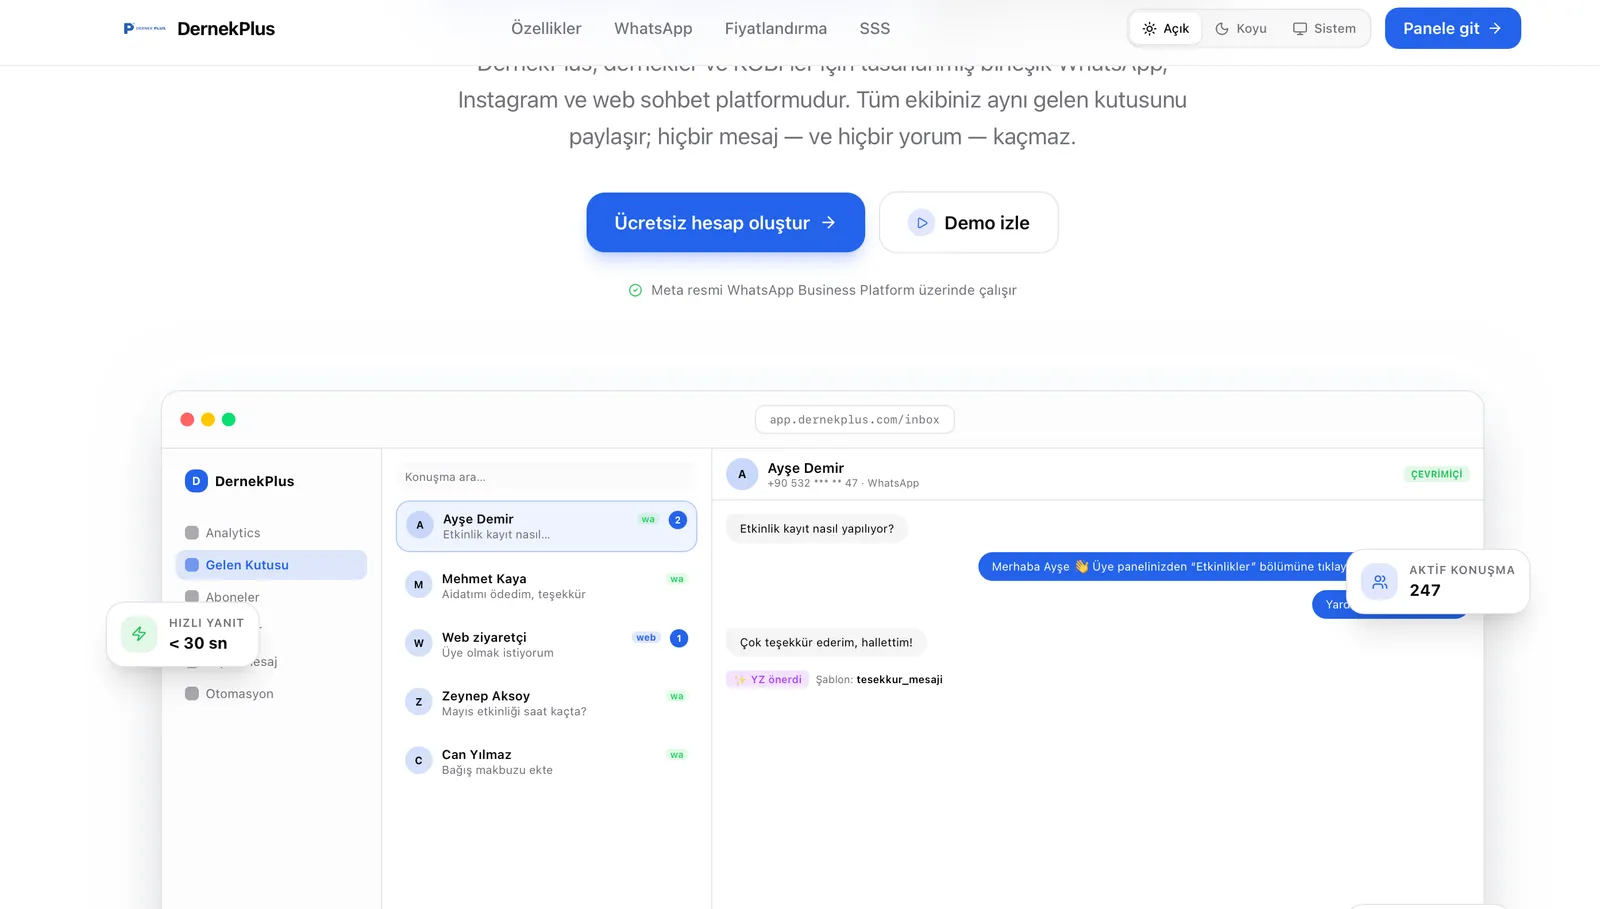
Task: Click the ÇEVRİMİÇİ status badge
Action: pyautogui.click(x=1437, y=474)
